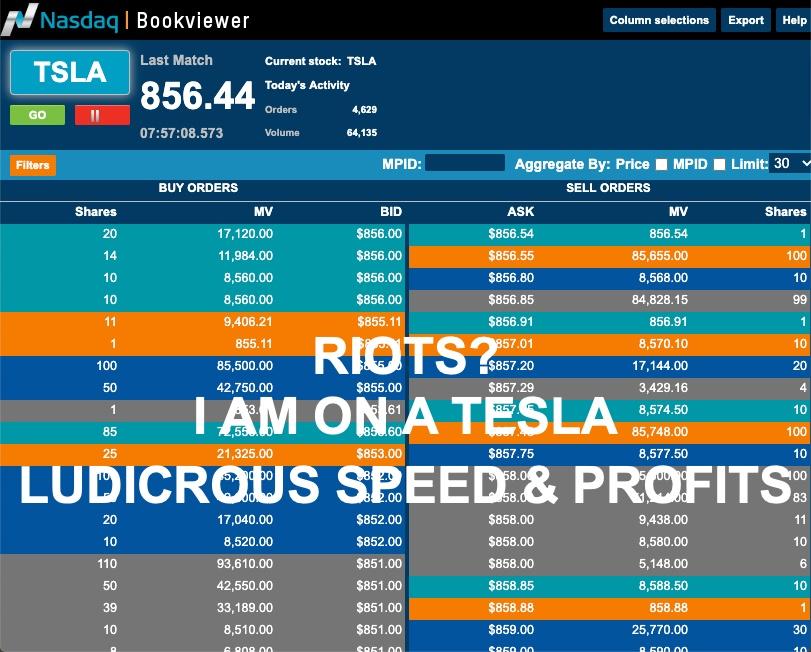Click the Last Match price 856.44

[x=198, y=96]
